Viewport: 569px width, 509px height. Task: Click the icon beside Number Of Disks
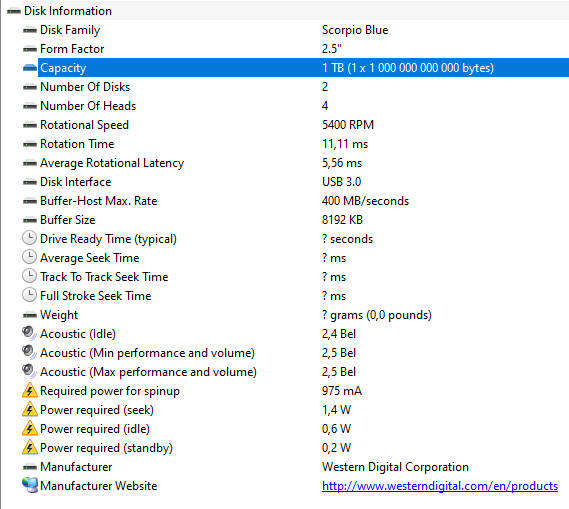pos(30,87)
